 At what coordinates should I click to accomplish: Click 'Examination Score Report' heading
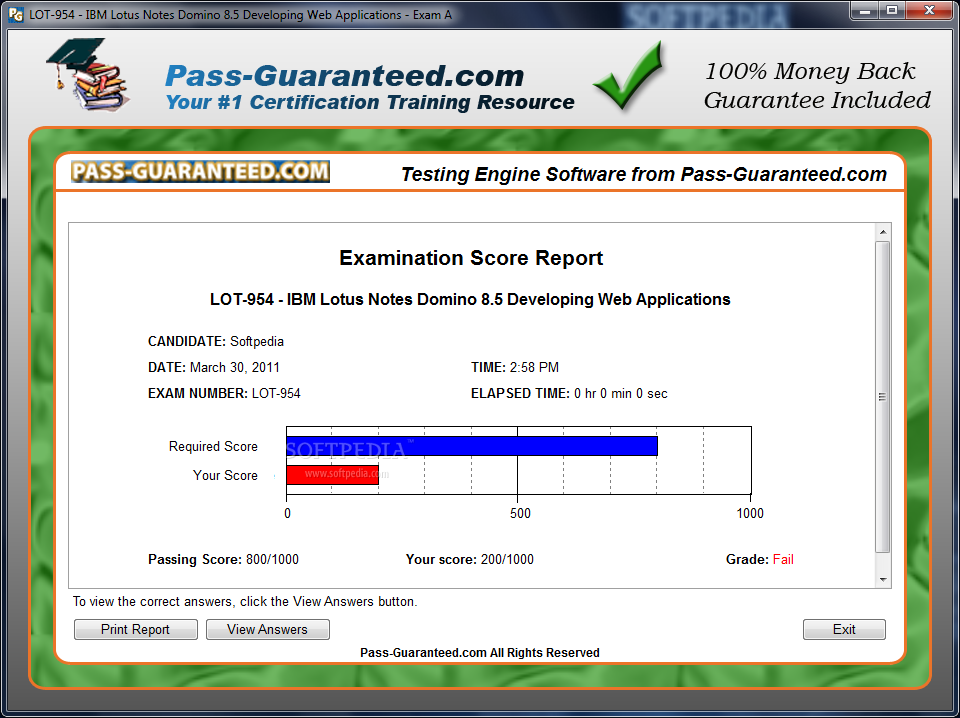(471, 258)
